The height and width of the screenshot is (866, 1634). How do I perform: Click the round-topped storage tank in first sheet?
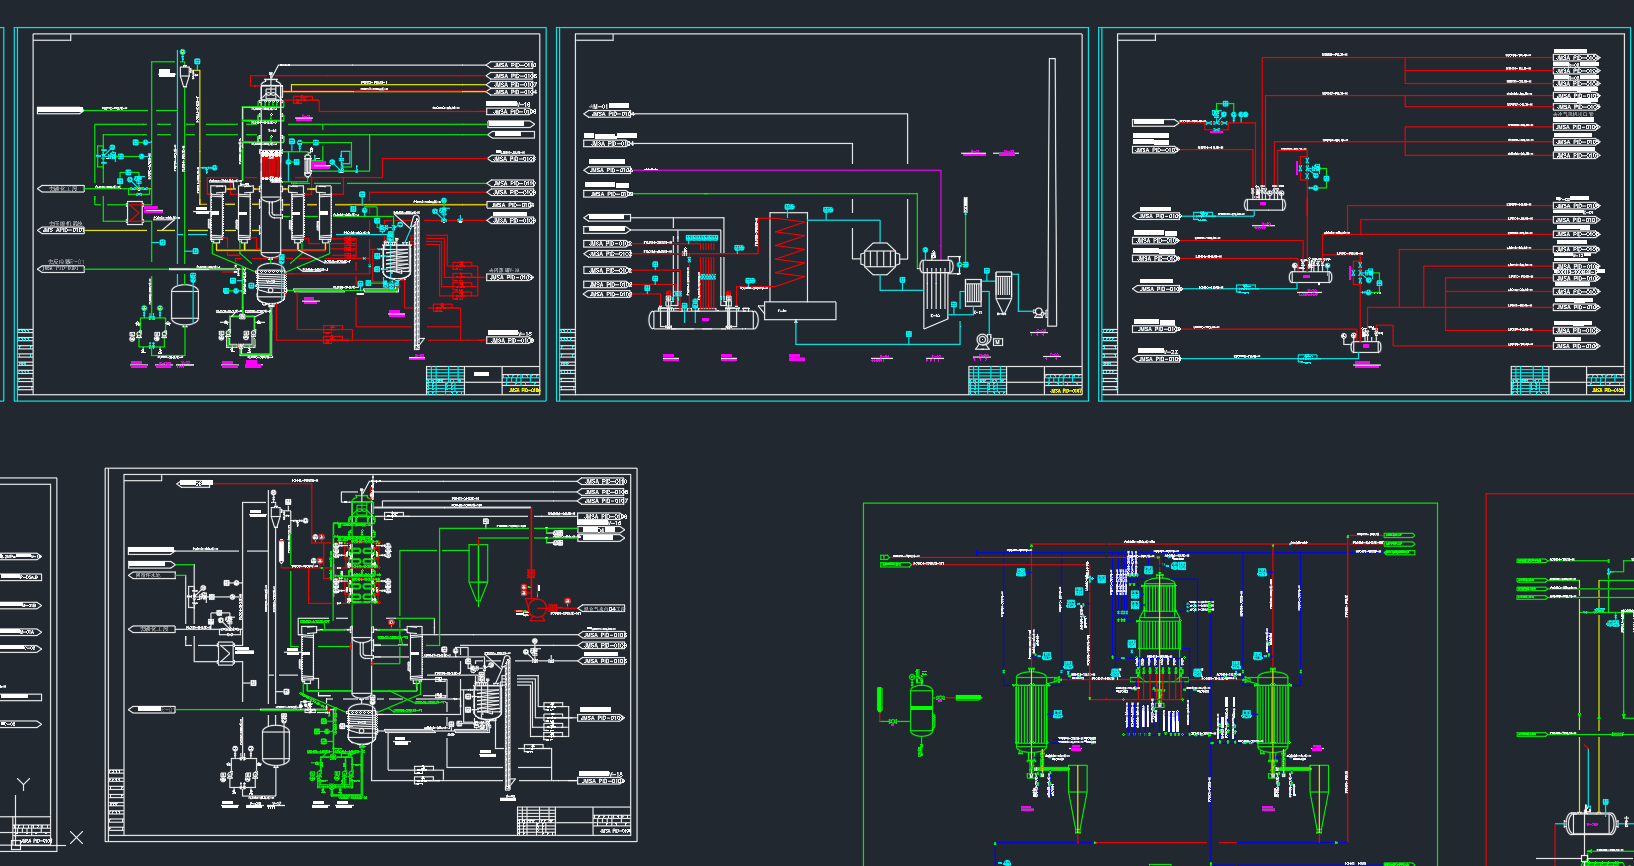tap(185, 303)
